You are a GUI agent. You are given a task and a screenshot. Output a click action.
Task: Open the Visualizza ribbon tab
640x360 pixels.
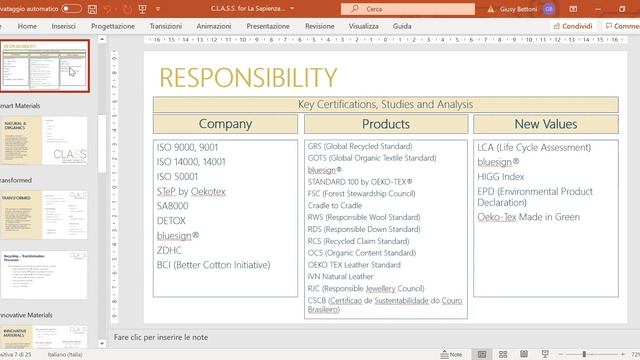363,26
